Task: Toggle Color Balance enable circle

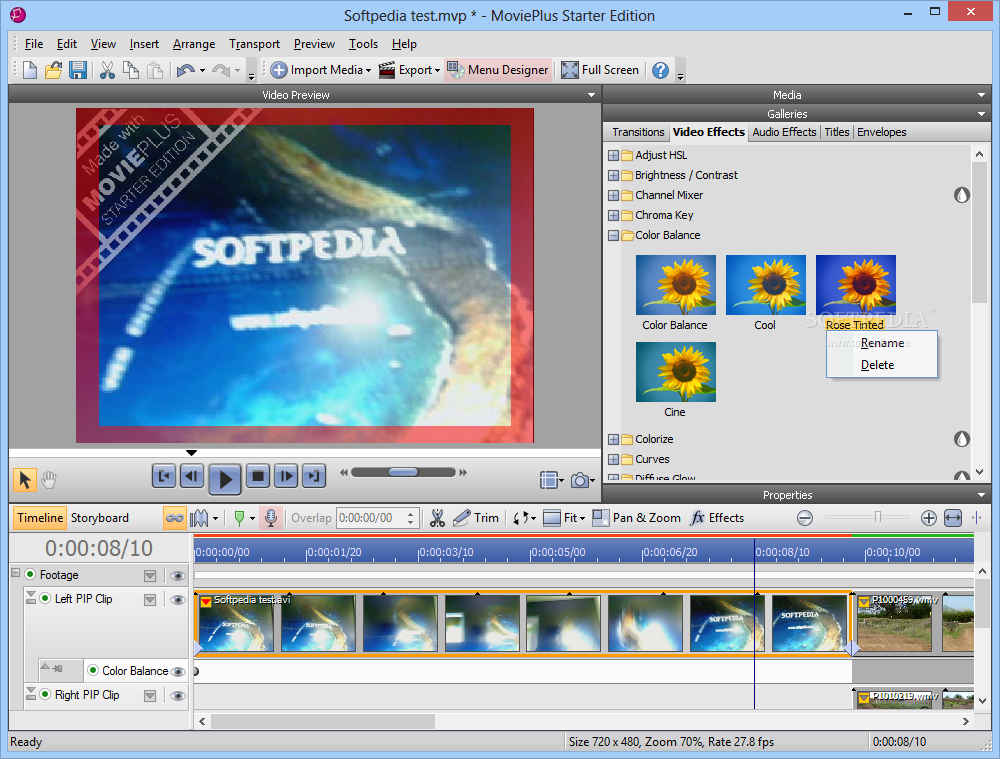Action: point(93,670)
